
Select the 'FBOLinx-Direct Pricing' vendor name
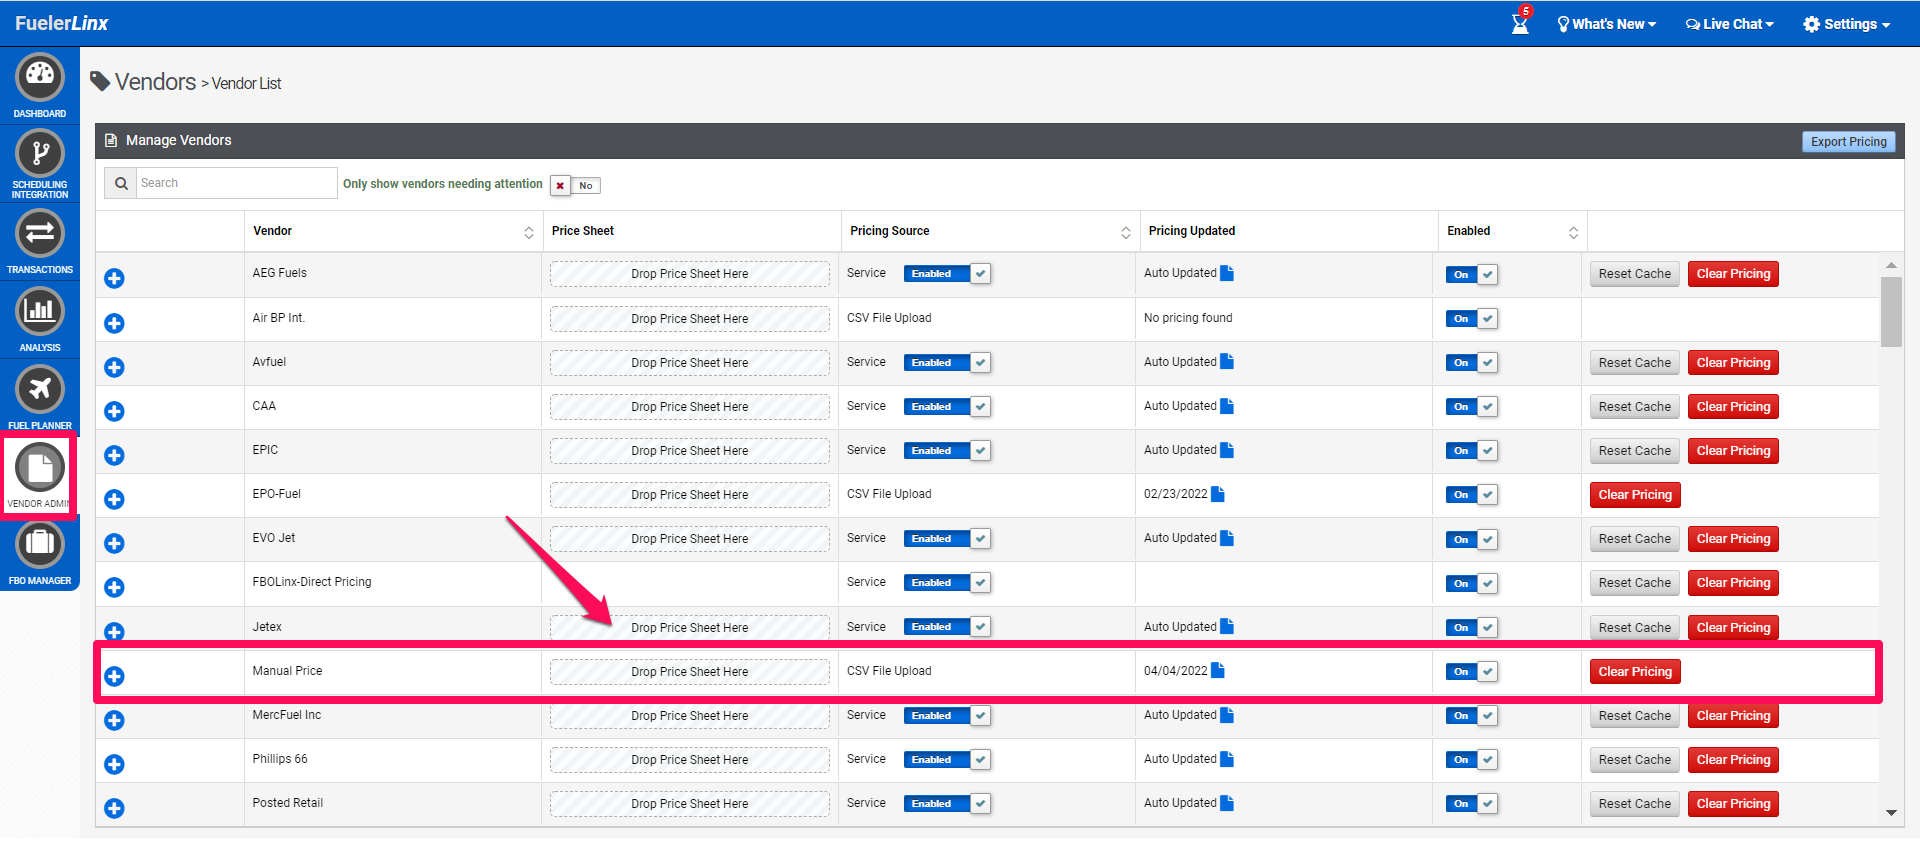312,582
